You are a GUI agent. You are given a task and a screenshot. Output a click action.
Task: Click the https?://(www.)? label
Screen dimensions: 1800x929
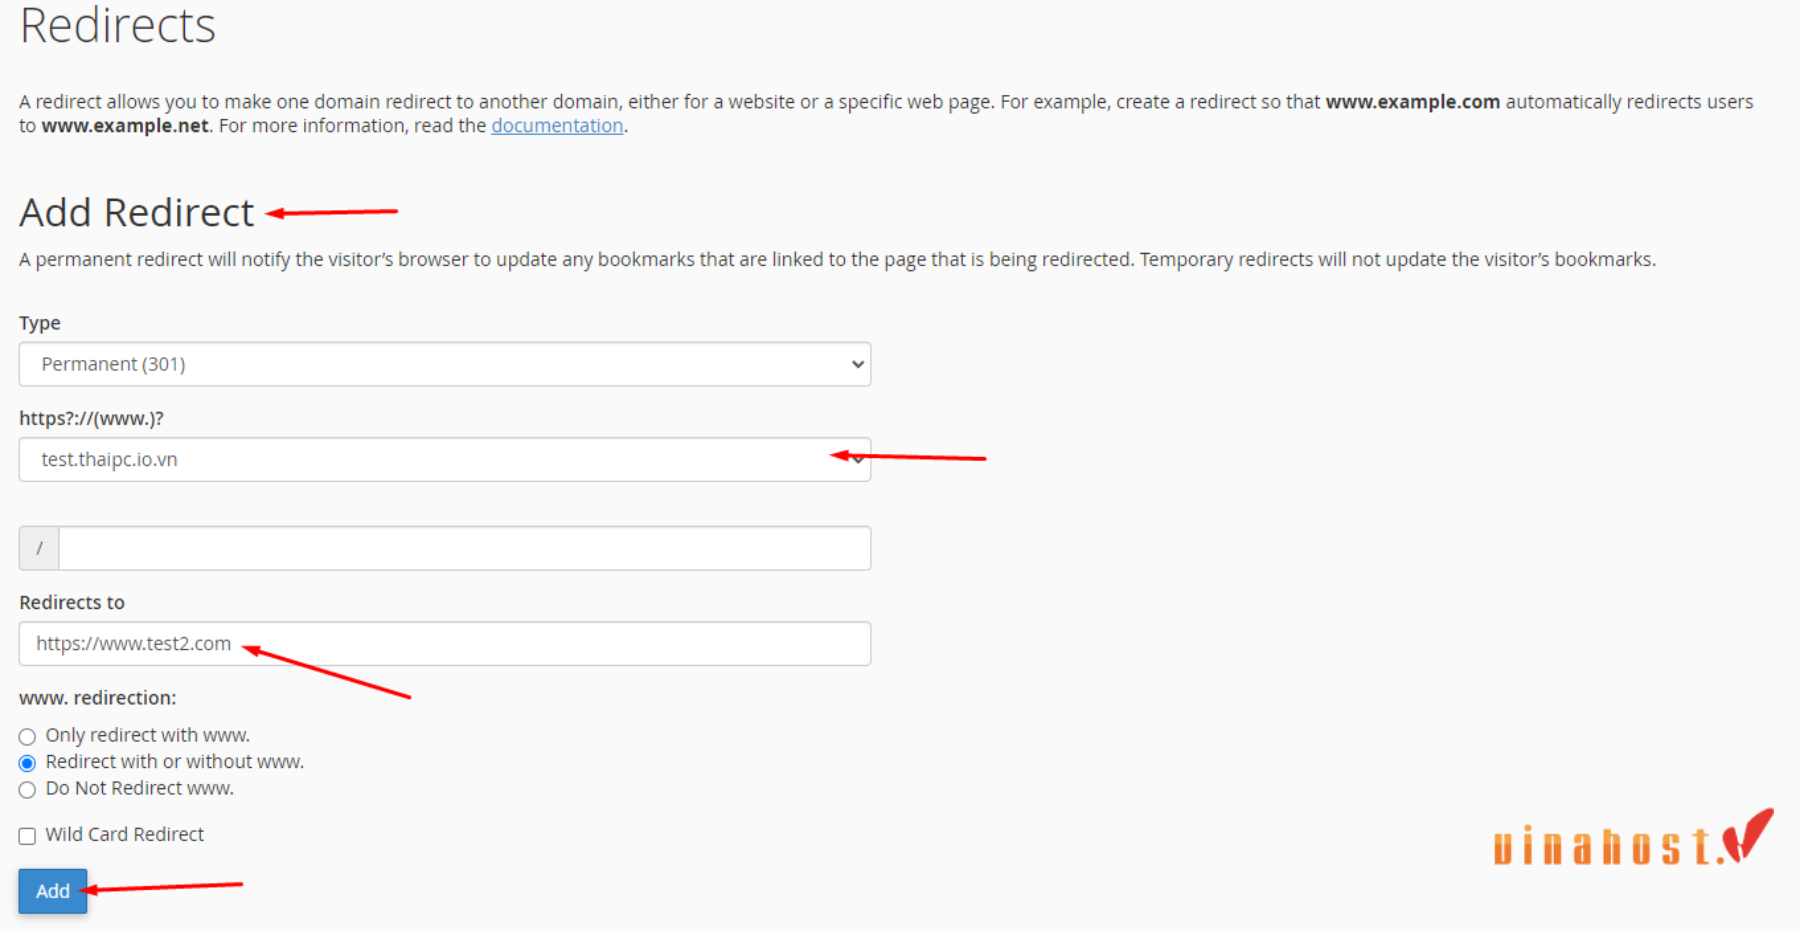pos(91,419)
